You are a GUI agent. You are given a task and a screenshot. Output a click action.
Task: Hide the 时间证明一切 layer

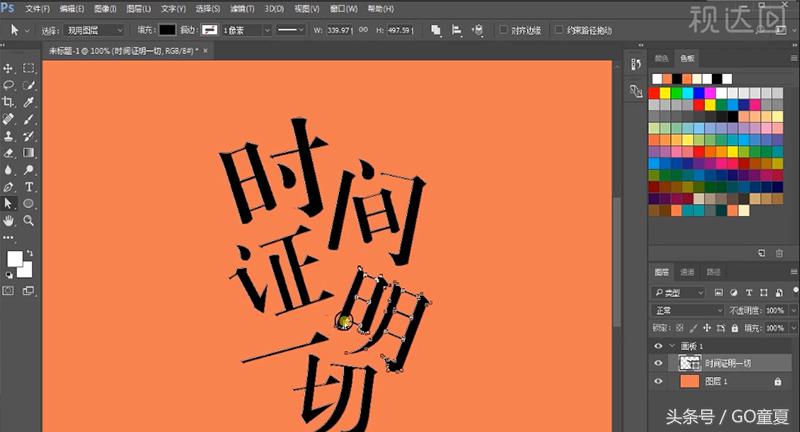tap(658, 363)
